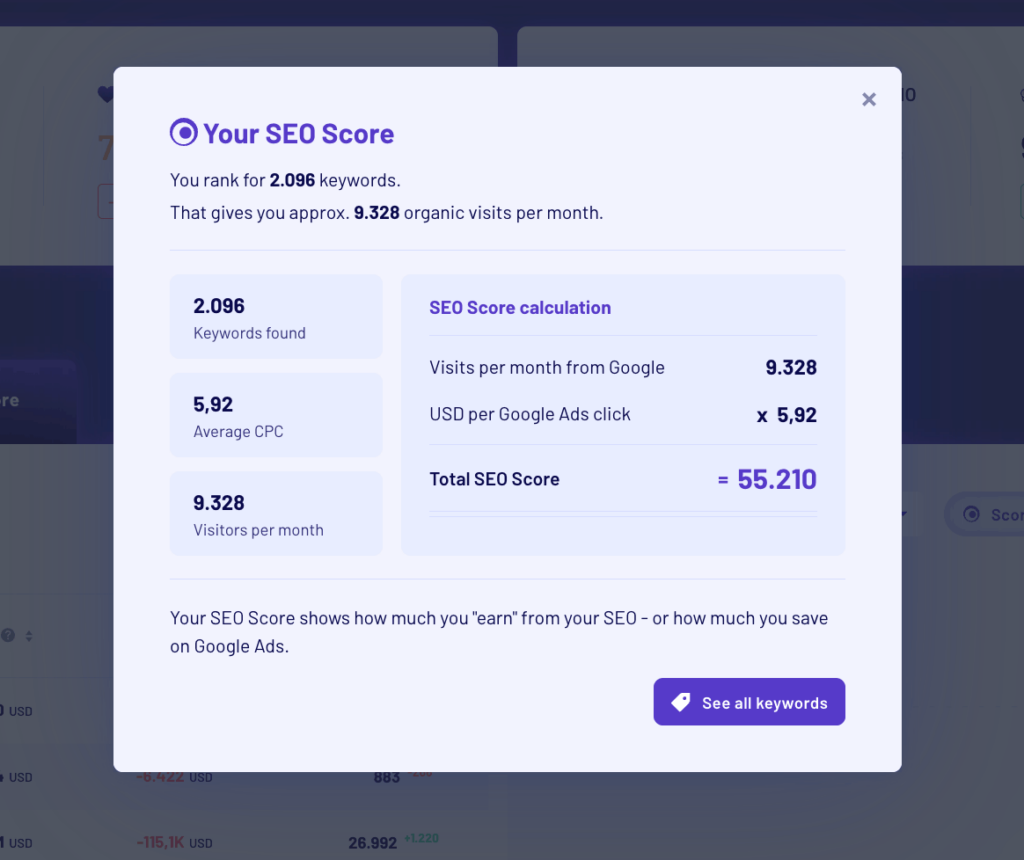1024x860 pixels.
Task: Click the heart favorite icon near the top left
Action: pyautogui.click(x=106, y=93)
